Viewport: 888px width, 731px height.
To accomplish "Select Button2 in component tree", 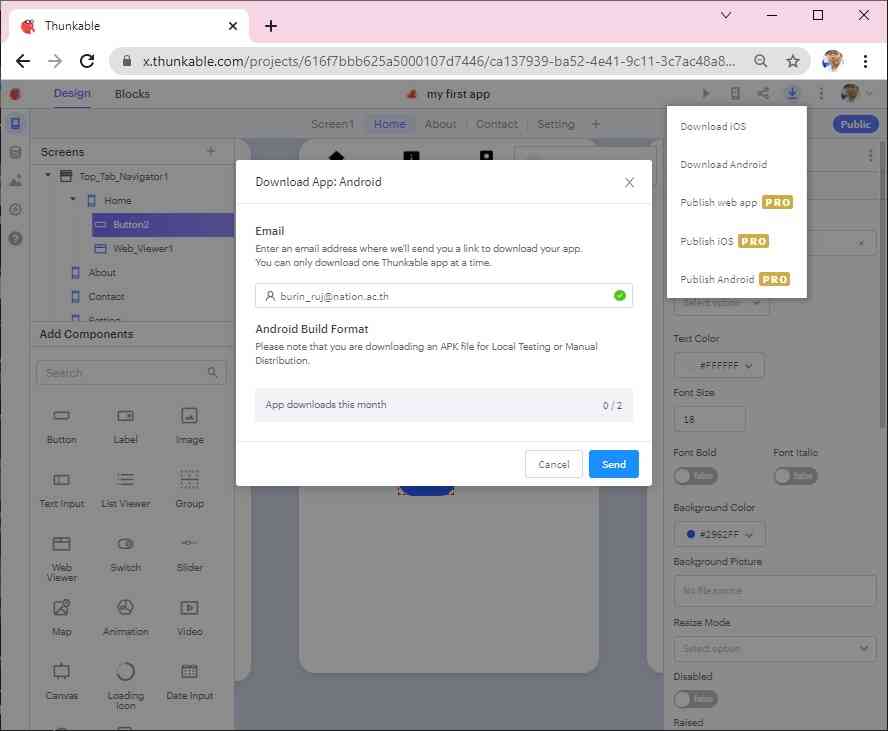I will 163,225.
